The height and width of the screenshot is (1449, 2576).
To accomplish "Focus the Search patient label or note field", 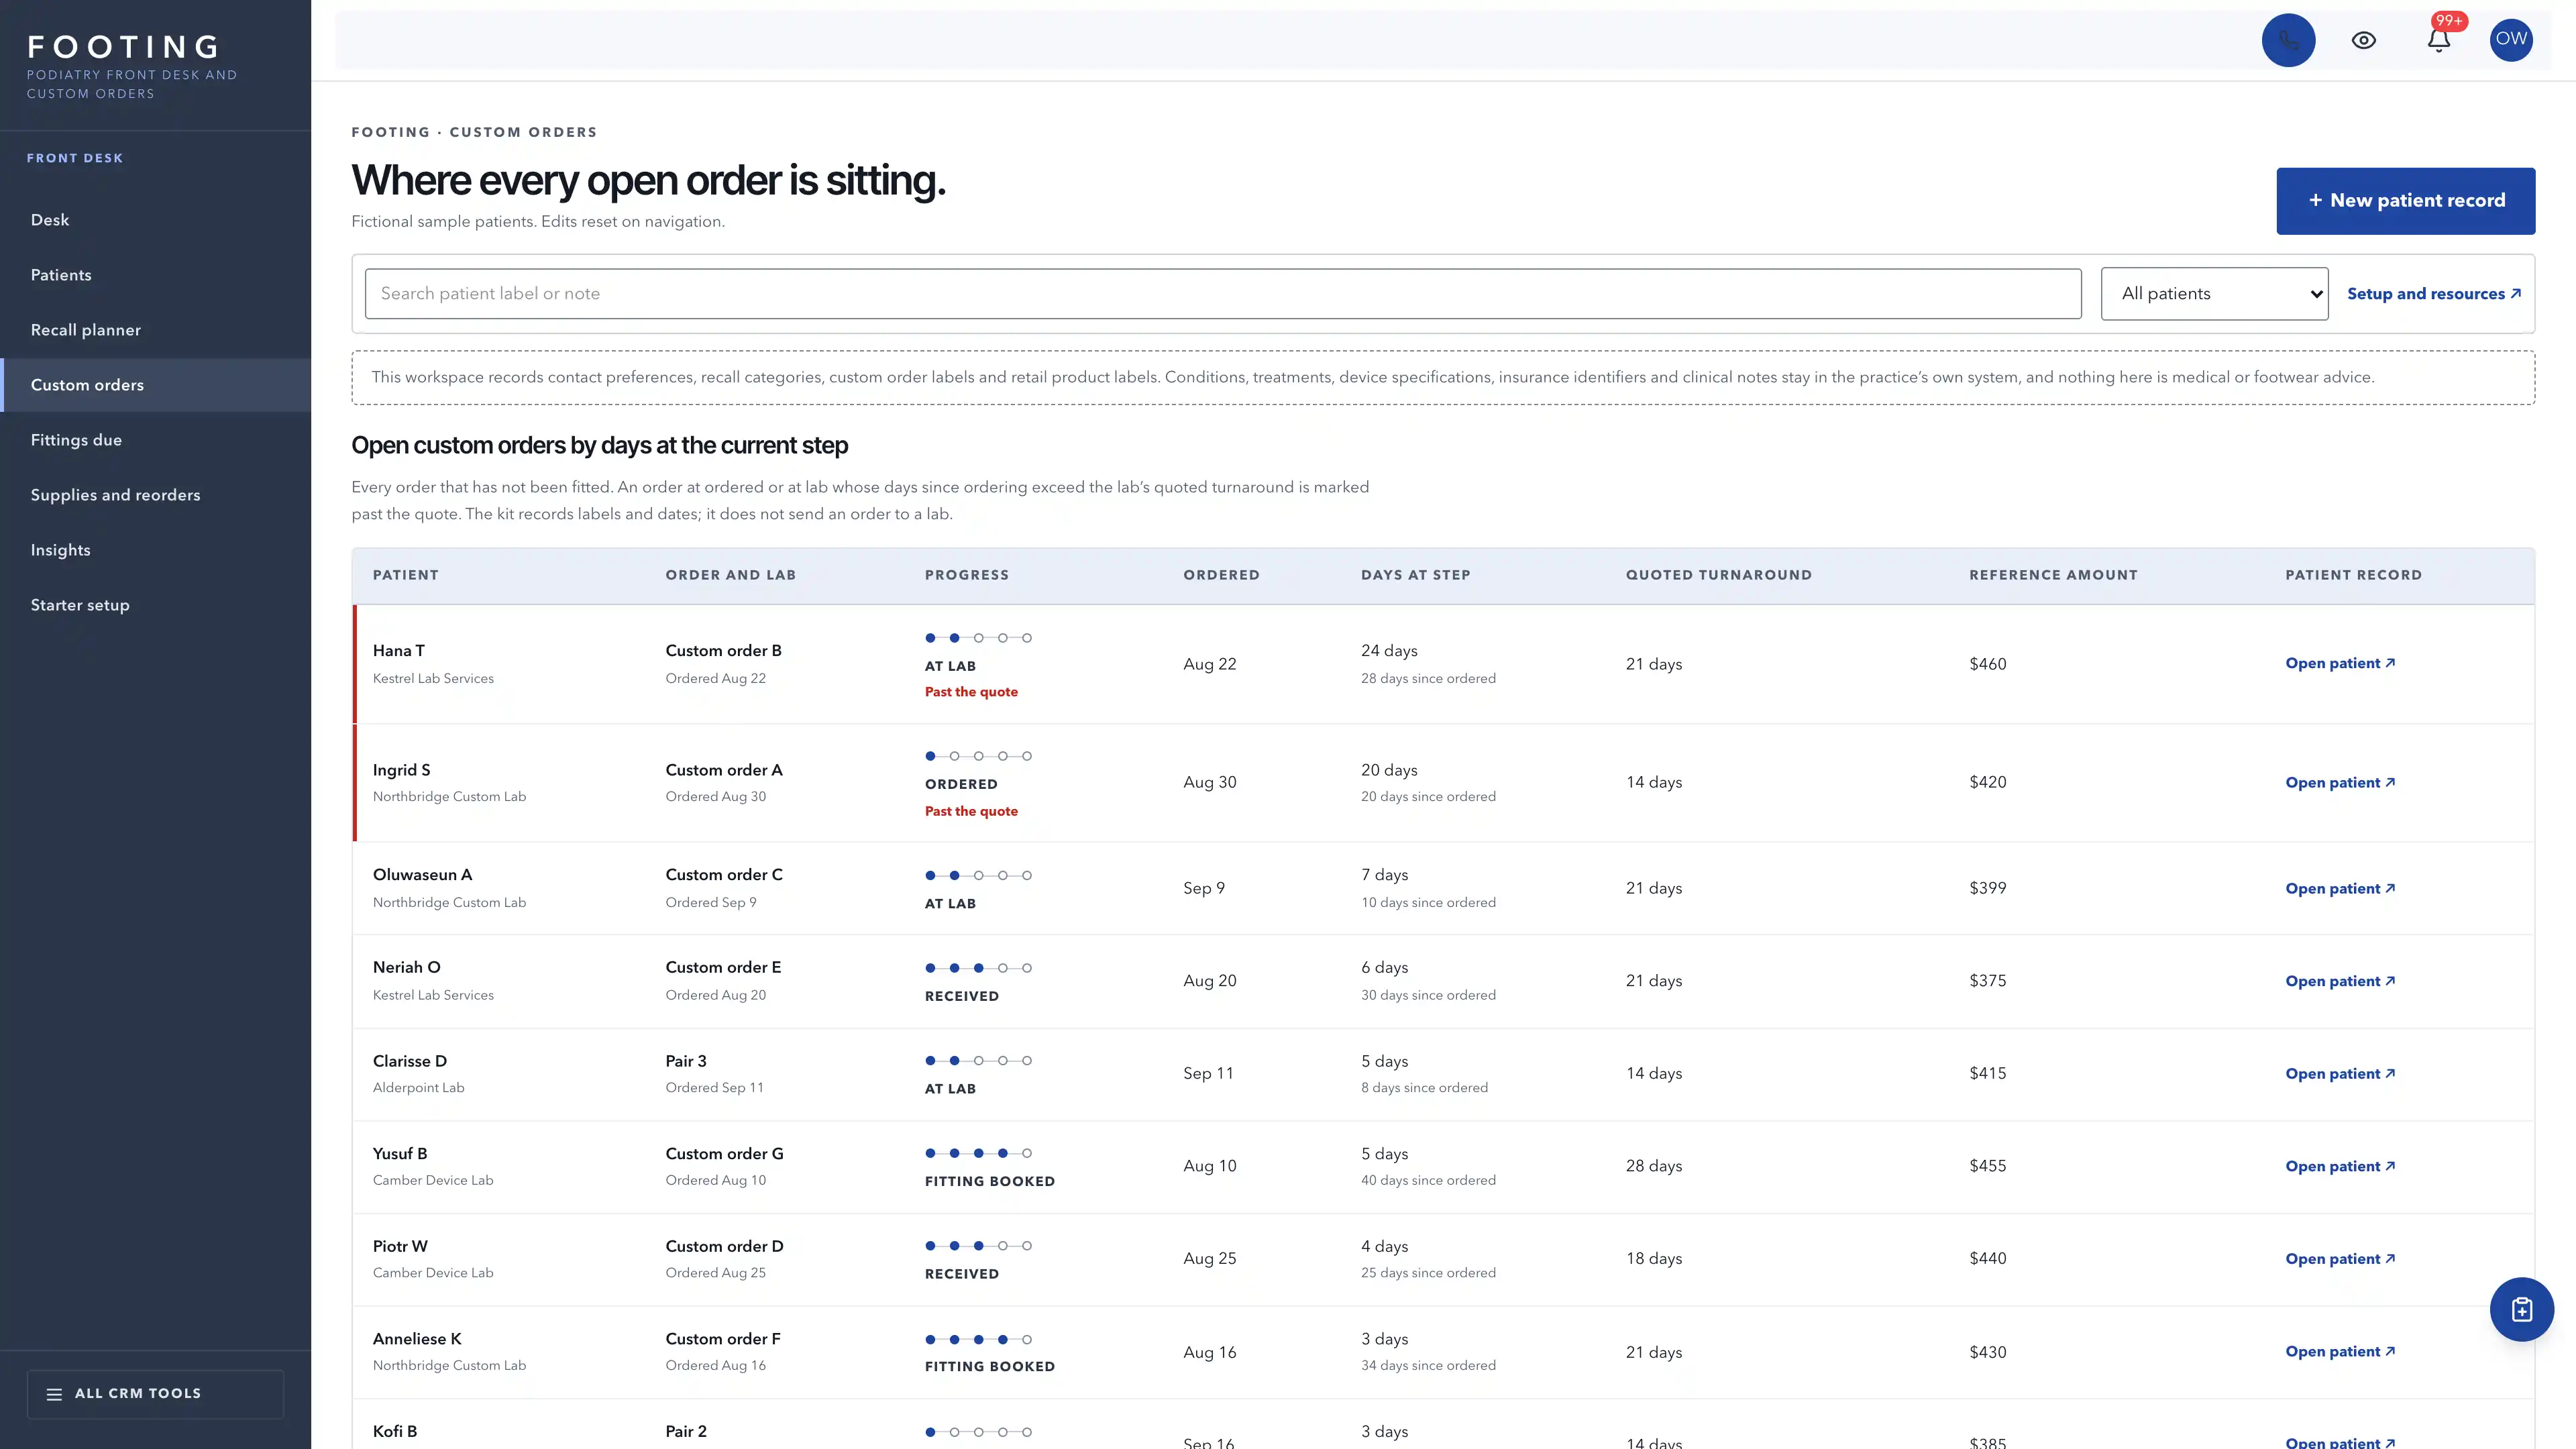I will click(1223, 293).
